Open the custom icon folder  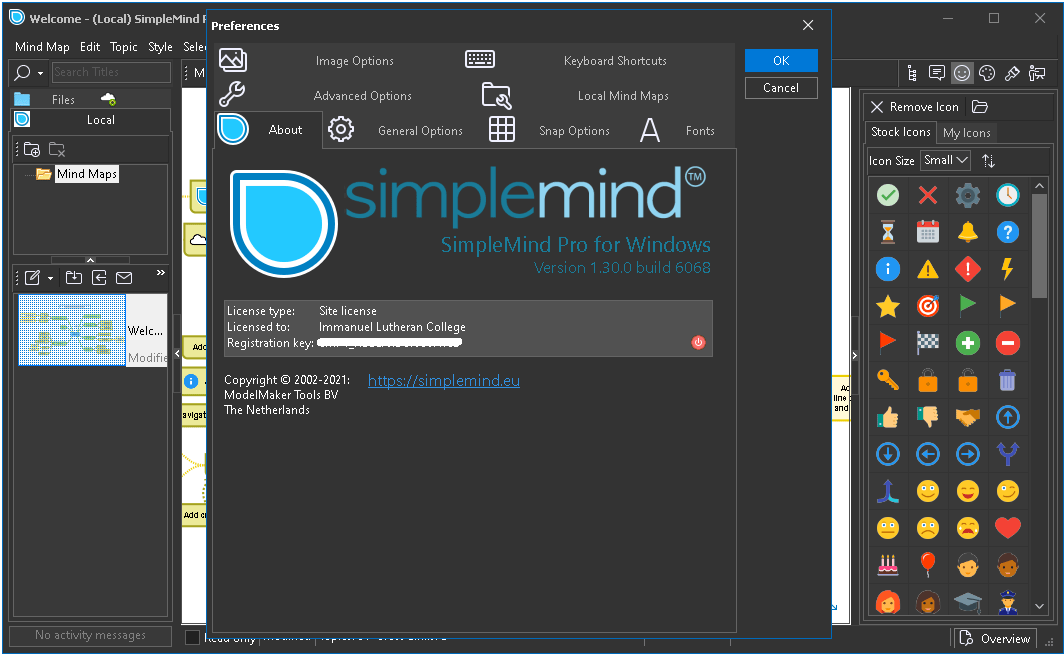click(979, 107)
